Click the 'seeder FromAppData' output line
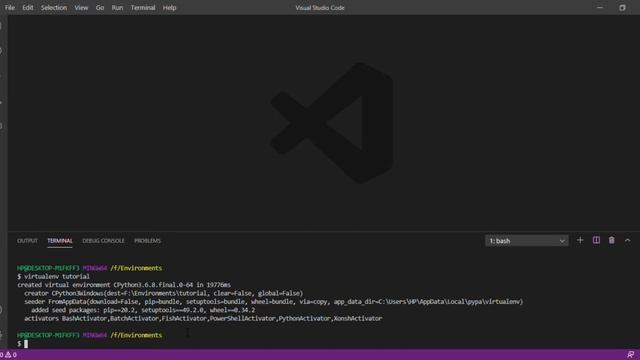This screenshot has height=360, width=640. pyautogui.click(x=273, y=302)
